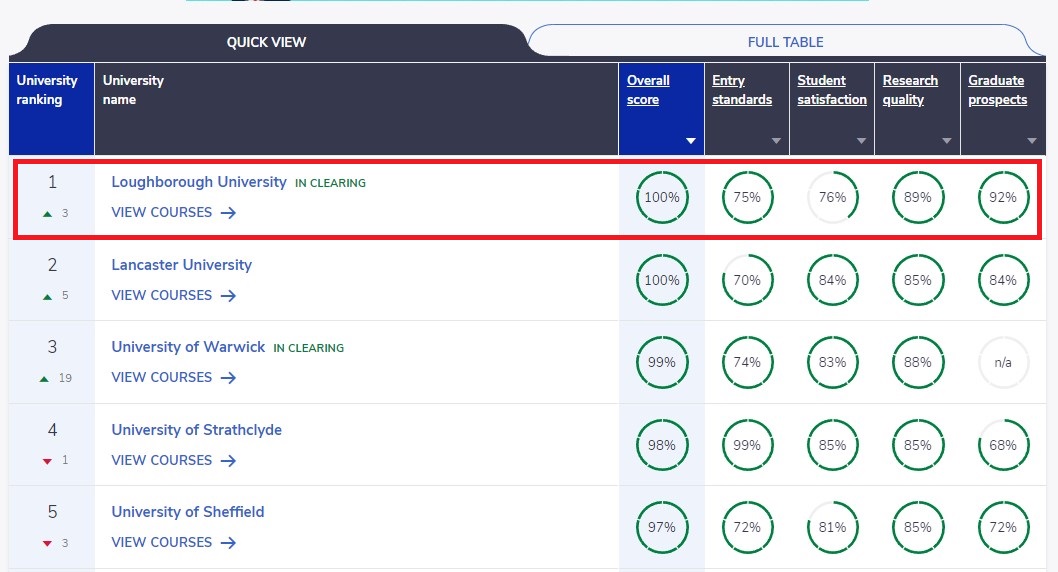Click the Student satisfaction sort arrow
The width and height of the screenshot is (1058, 572).
click(861, 141)
